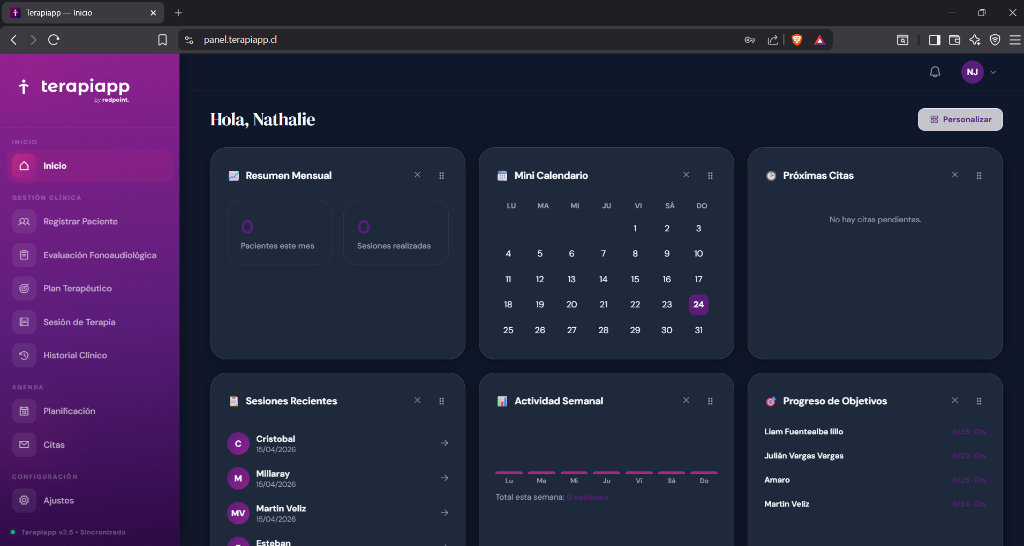Open Brave Wallet icon
Screen dimensions: 1024x546
click(x=954, y=40)
